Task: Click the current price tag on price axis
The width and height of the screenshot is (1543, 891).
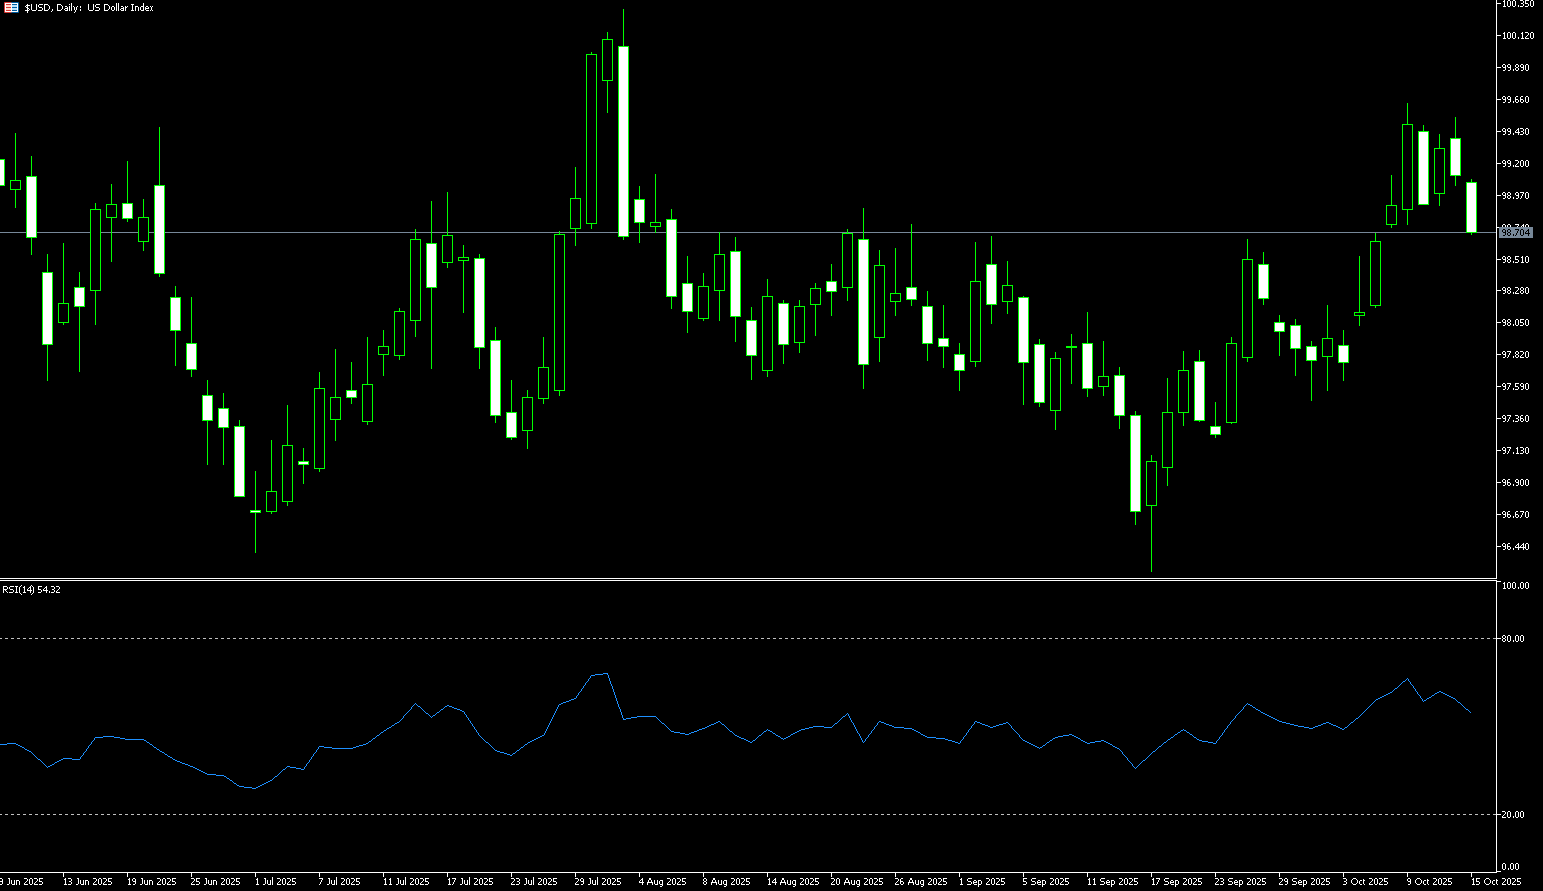Action: 1516,232
